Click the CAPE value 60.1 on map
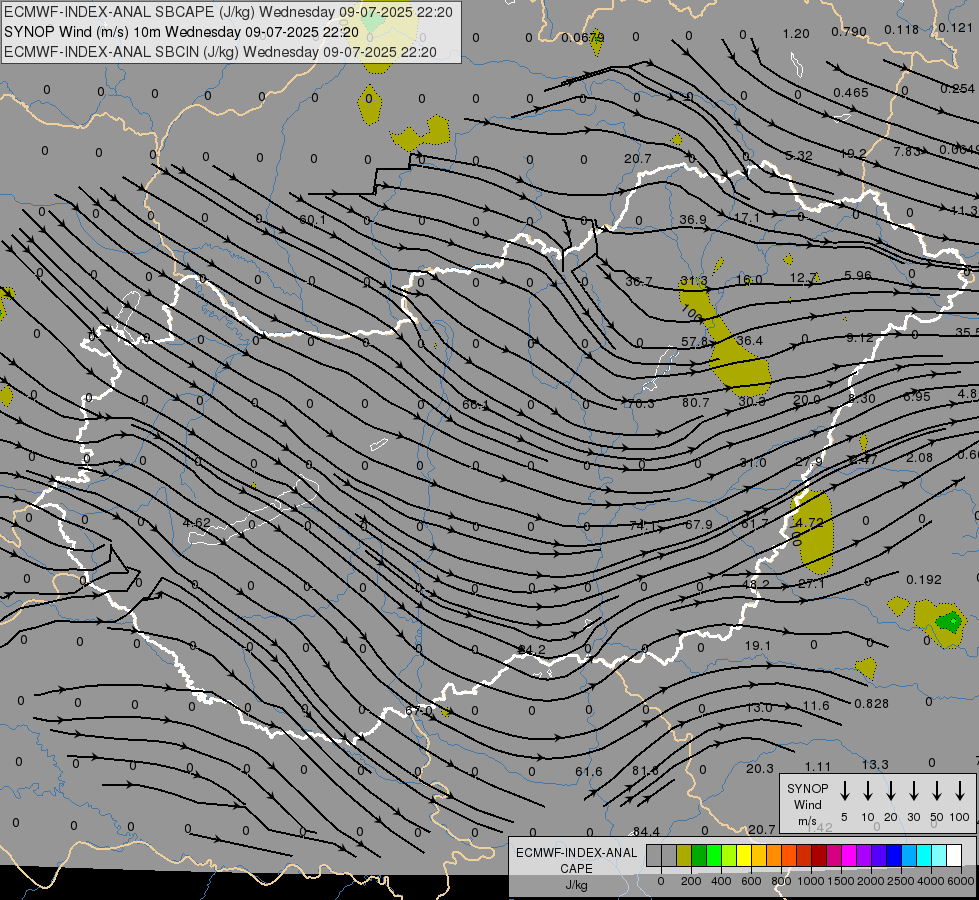Screen dimensions: 979x900 coord(312,220)
